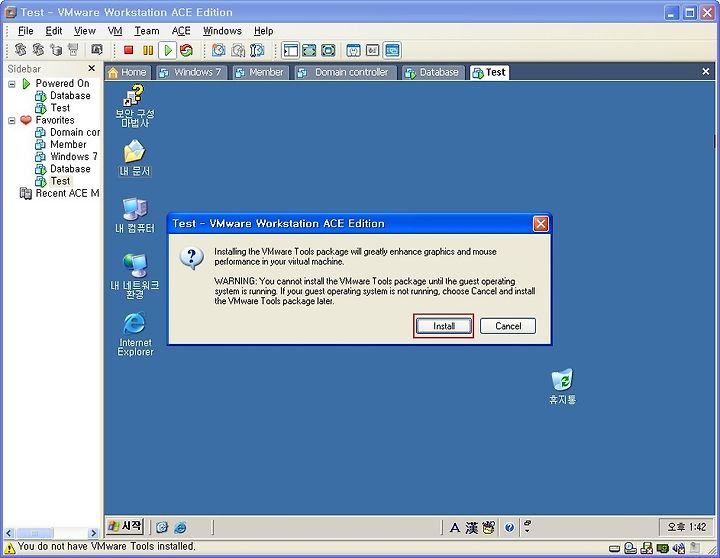
Task: Close the Sidebar panel
Action: (91, 68)
